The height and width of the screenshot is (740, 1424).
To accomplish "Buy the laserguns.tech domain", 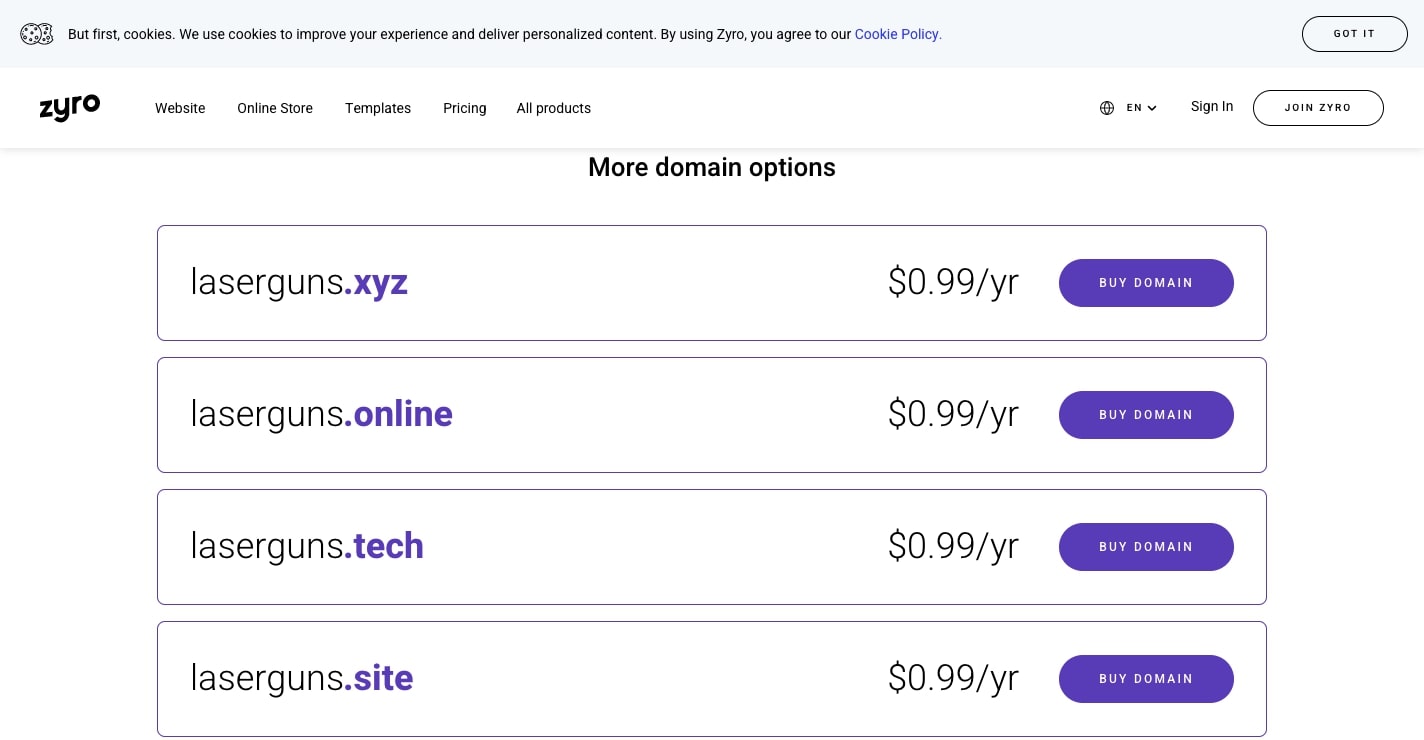I will click(x=1146, y=547).
